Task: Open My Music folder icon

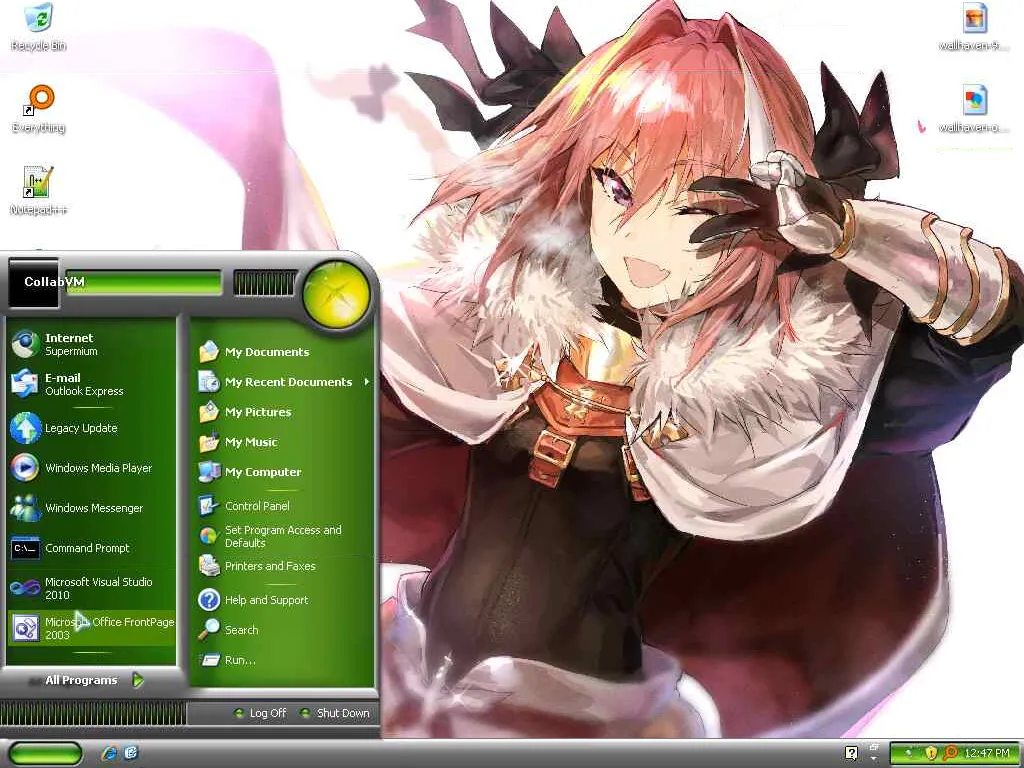Action: click(209, 441)
